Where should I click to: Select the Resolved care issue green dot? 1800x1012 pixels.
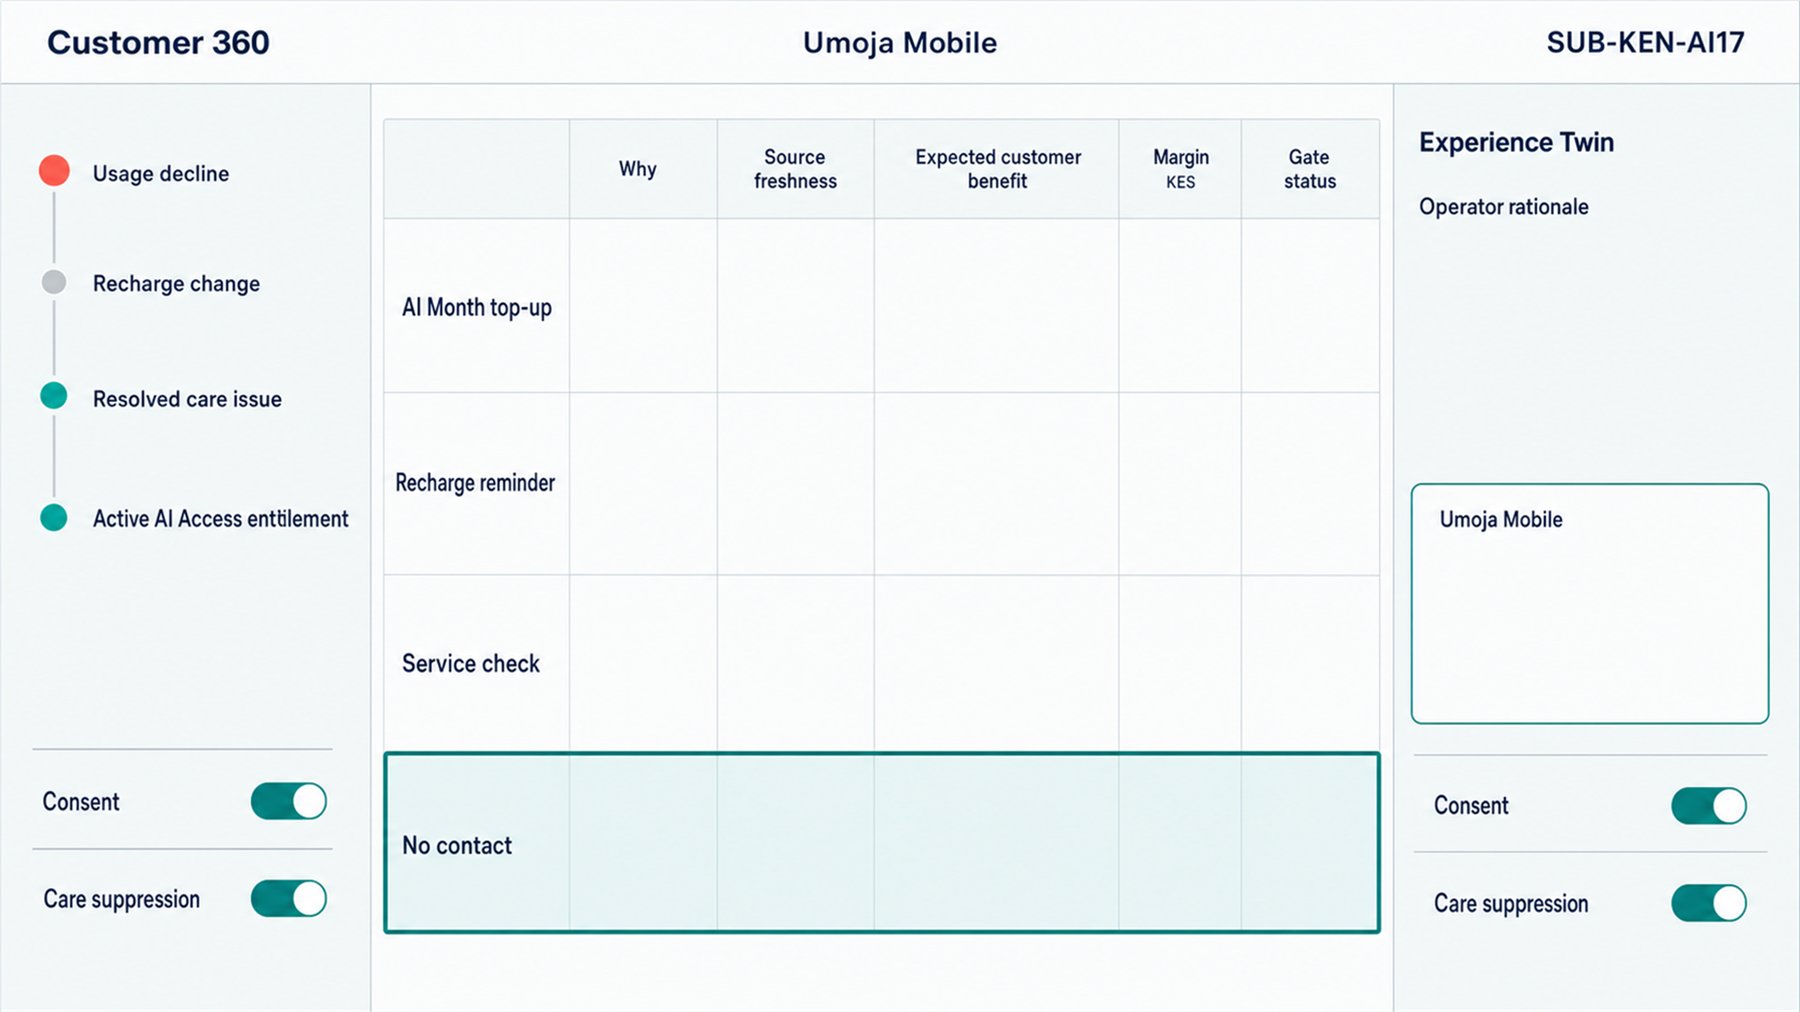point(54,396)
